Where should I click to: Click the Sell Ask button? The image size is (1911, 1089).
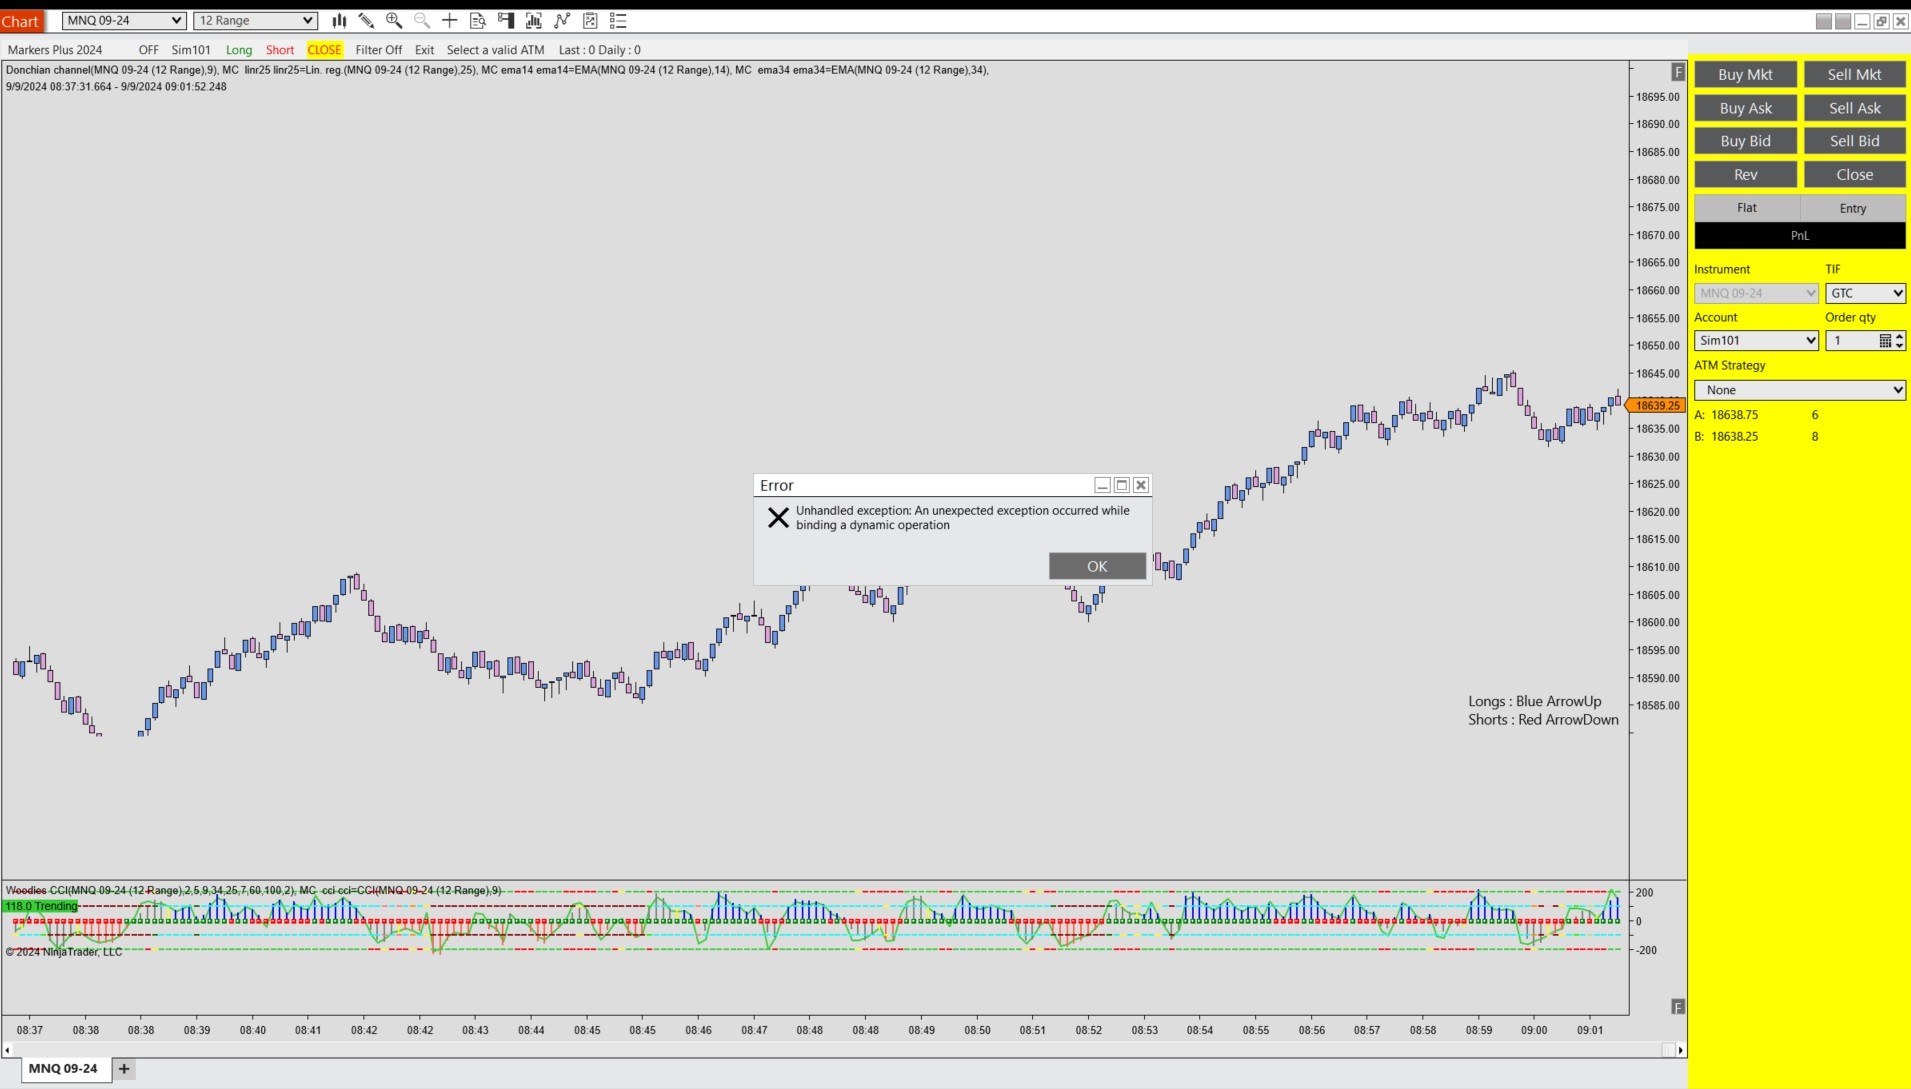[x=1854, y=108]
